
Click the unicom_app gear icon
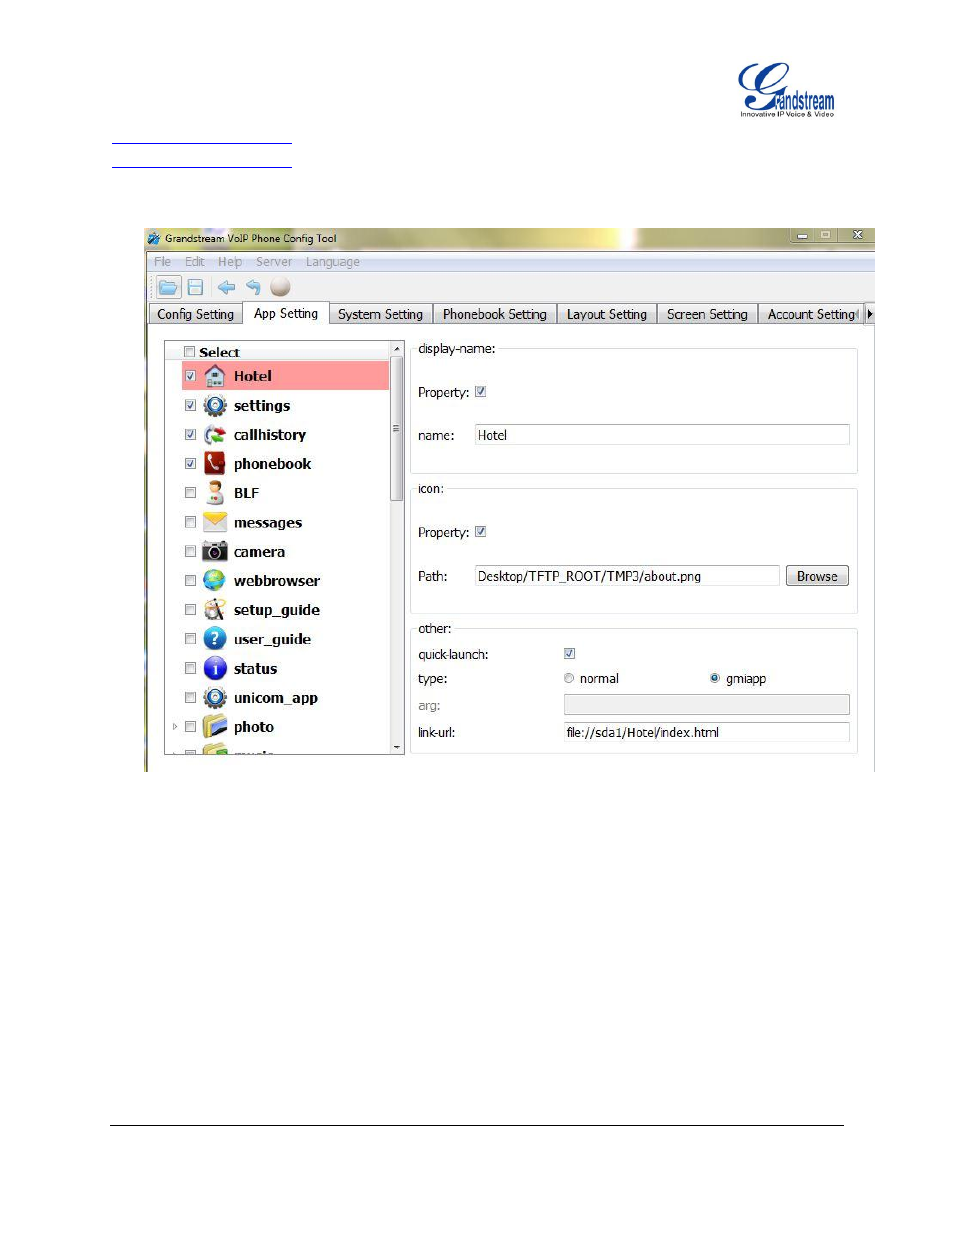(x=215, y=697)
